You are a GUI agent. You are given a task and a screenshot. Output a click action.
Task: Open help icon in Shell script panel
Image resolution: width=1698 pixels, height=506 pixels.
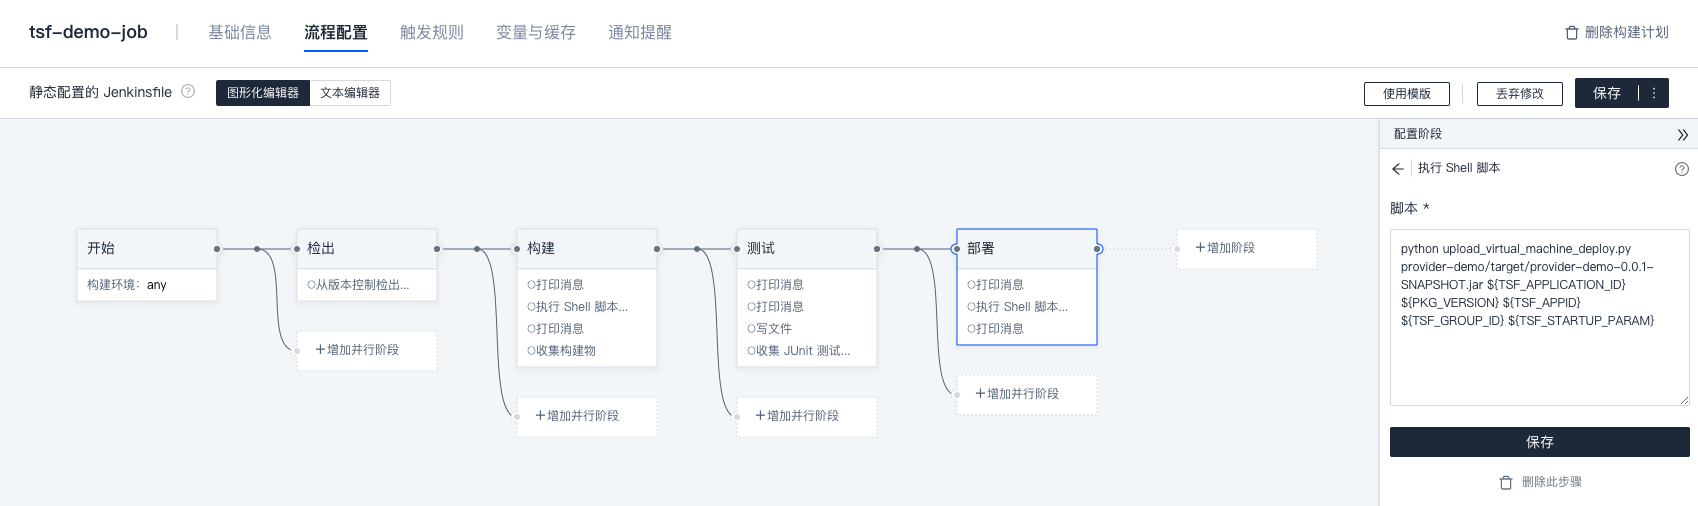[x=1681, y=169]
